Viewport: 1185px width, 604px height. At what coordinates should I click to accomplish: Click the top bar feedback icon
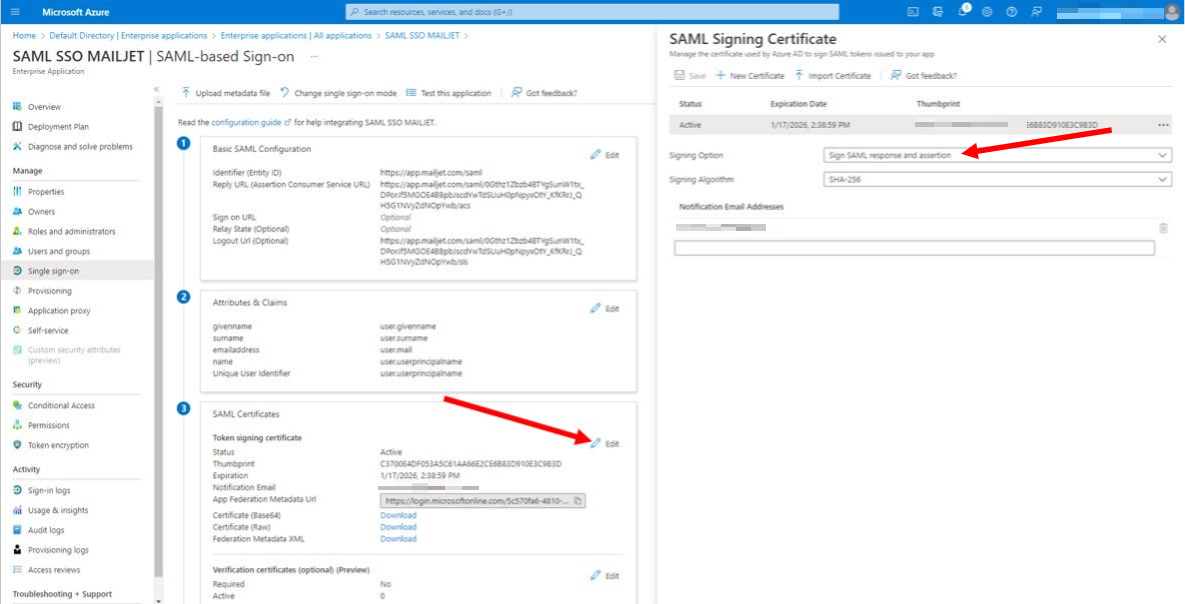tap(1037, 12)
